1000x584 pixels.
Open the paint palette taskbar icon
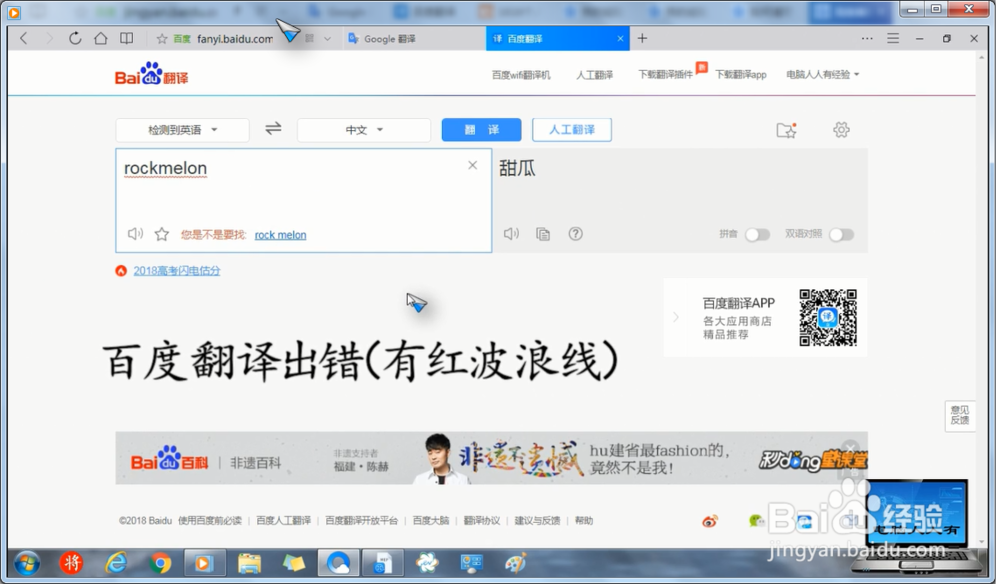(x=515, y=564)
